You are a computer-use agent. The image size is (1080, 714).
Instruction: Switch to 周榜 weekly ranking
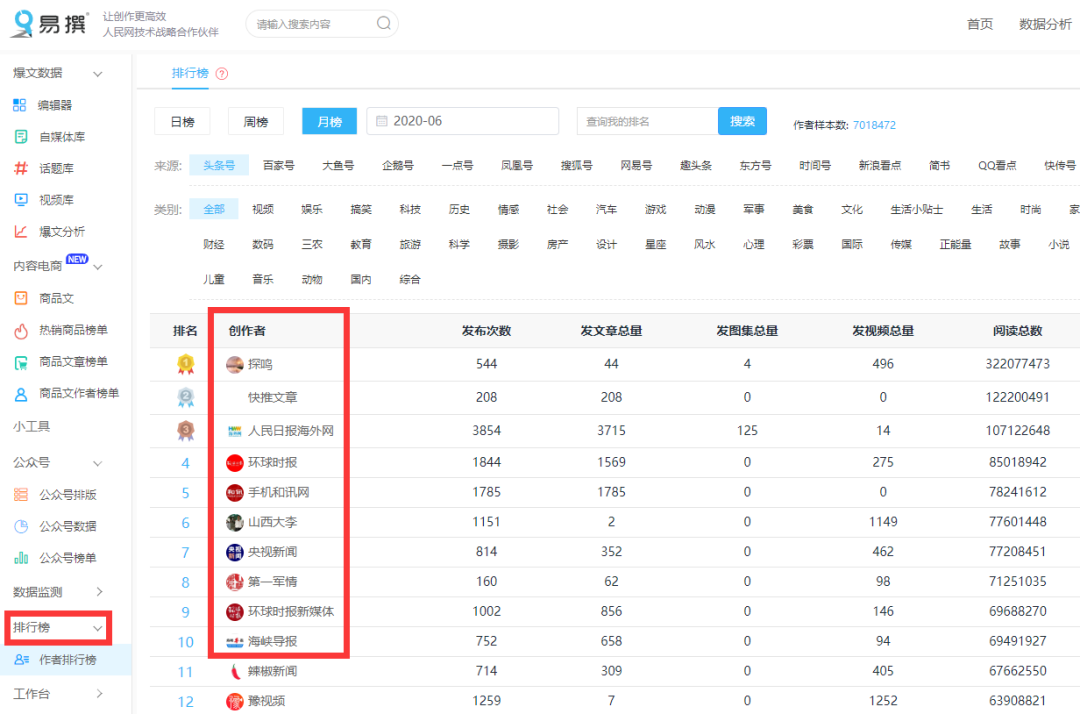(256, 122)
